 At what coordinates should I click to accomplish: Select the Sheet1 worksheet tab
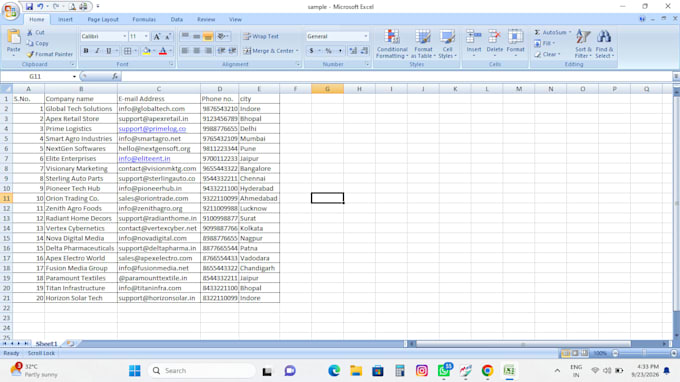point(46,343)
